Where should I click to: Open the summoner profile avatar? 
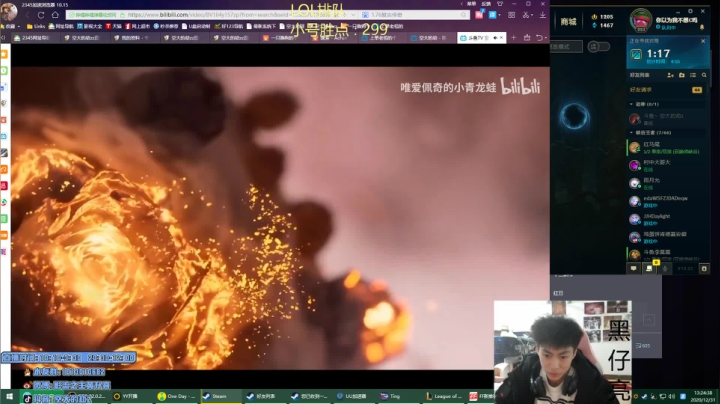pos(640,21)
